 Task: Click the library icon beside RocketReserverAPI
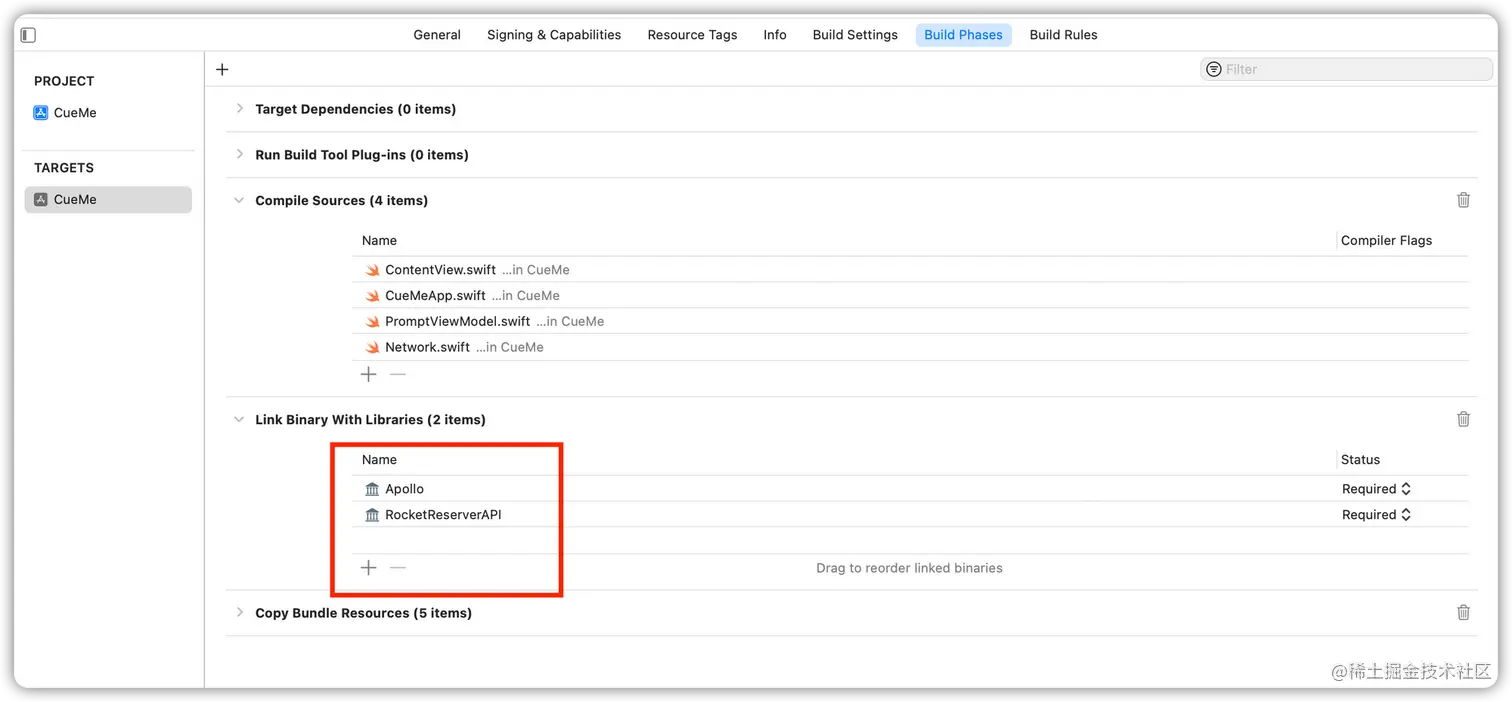coord(372,515)
